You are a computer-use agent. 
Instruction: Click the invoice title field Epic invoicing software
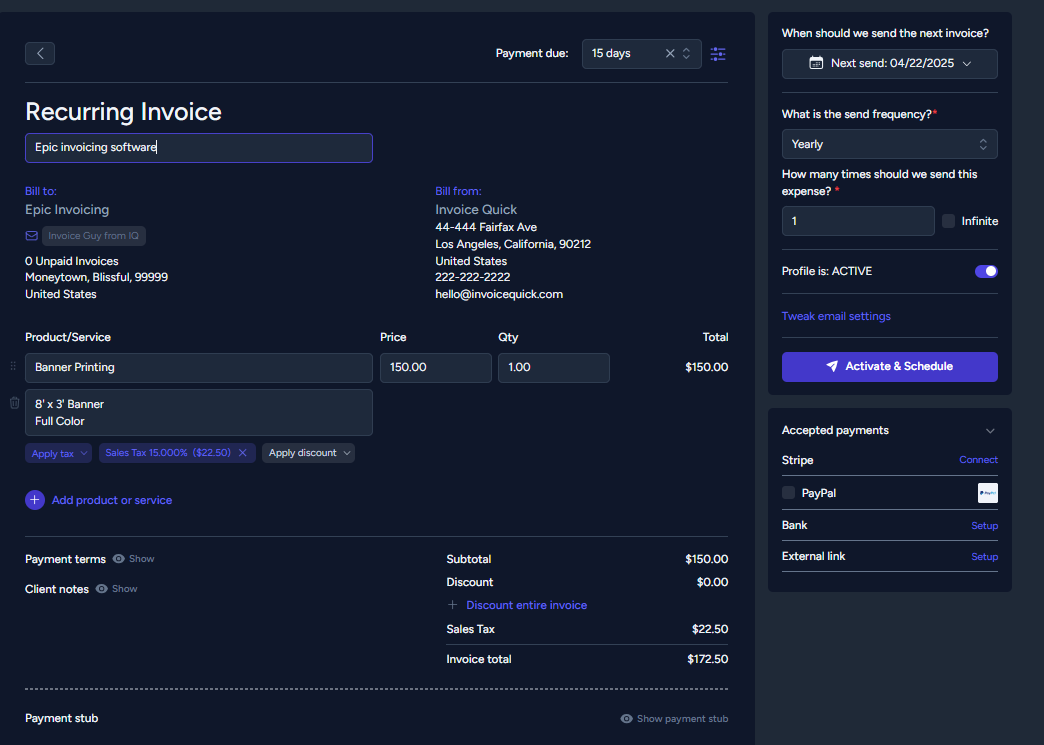click(x=198, y=148)
